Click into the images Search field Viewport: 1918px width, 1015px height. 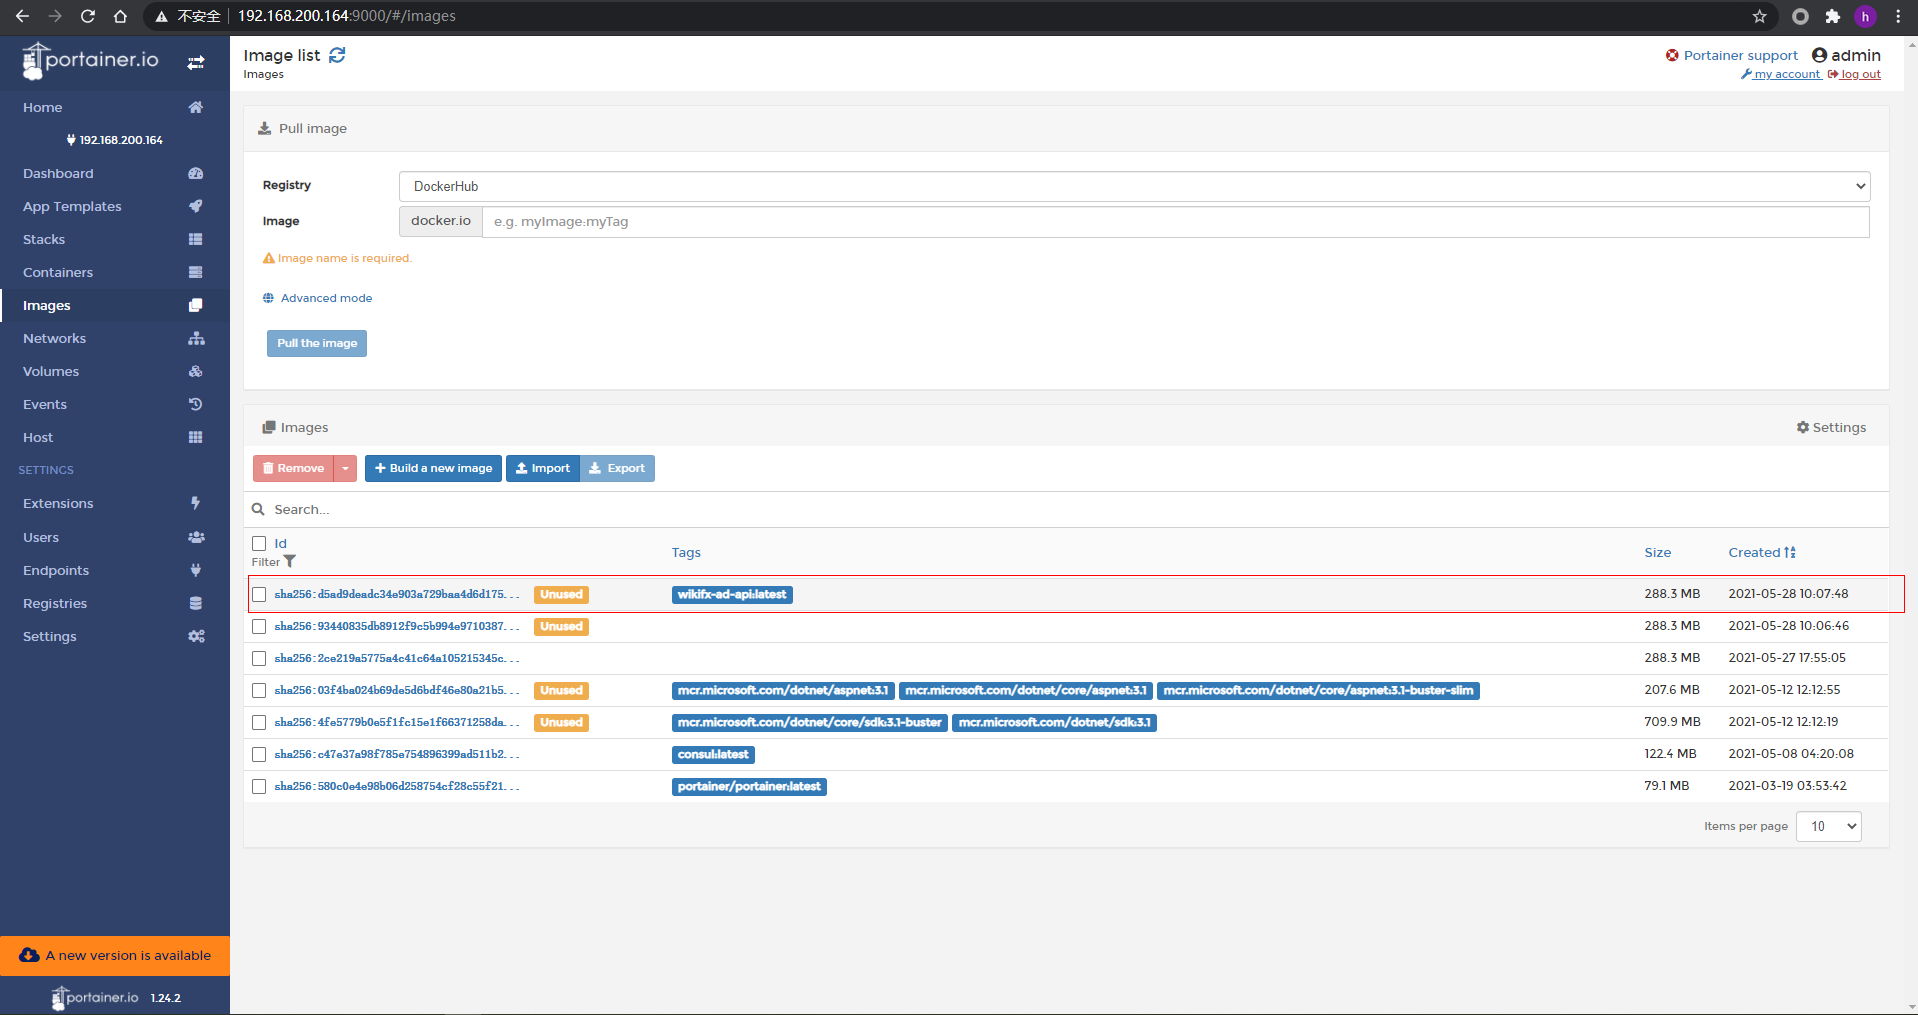[1066, 509]
